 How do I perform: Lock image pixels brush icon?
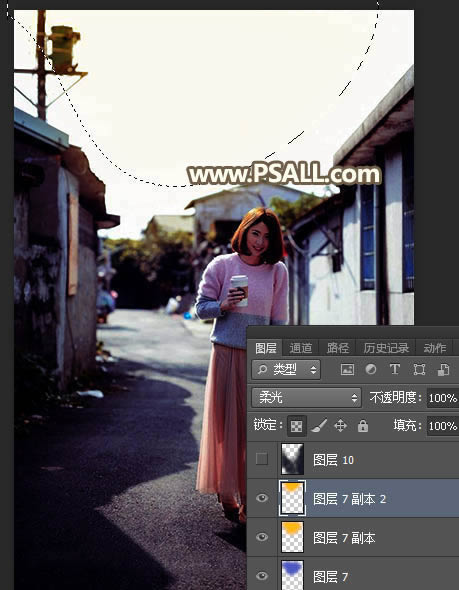[x=319, y=426]
